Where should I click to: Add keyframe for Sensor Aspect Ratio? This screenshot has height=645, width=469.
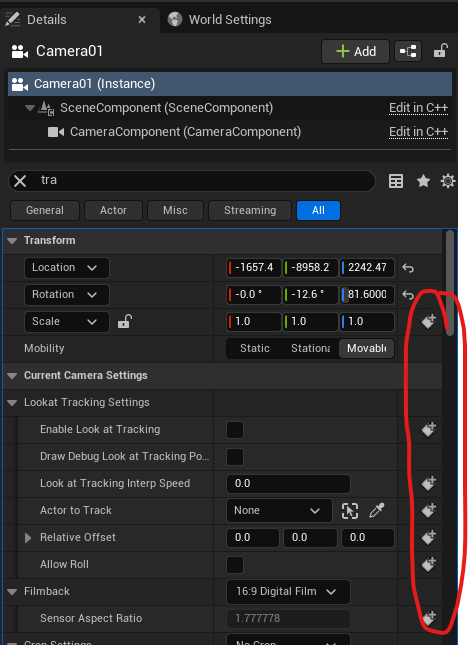coord(428,618)
